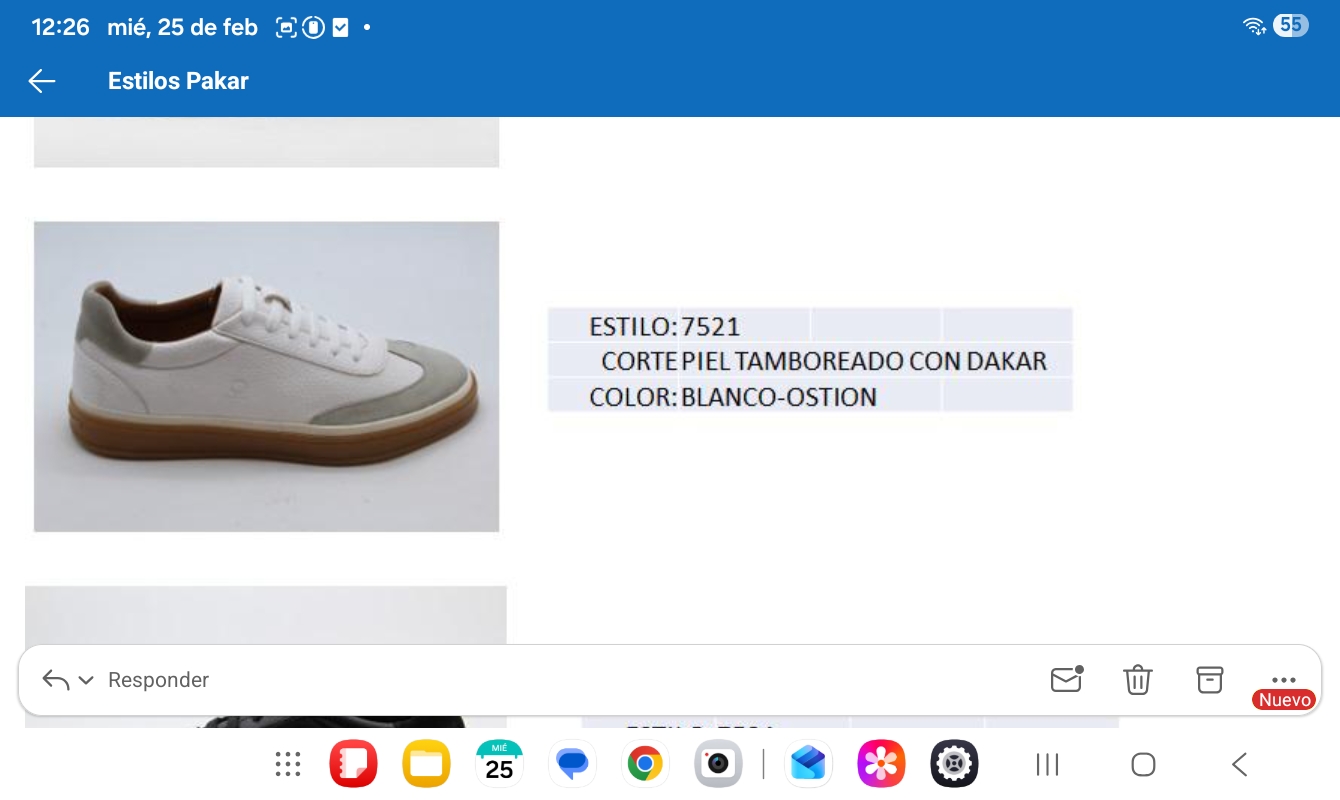Viewport: 1340px width, 800px height.
Task: Open the Calendar app showing 25
Action: tap(499, 765)
